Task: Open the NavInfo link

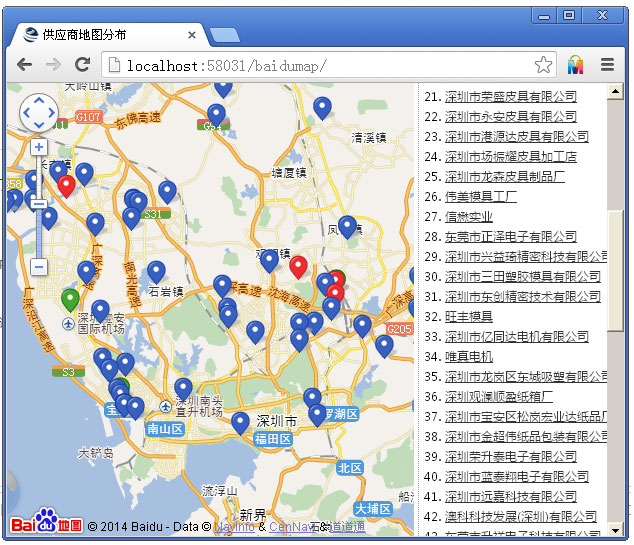Action: [234, 526]
